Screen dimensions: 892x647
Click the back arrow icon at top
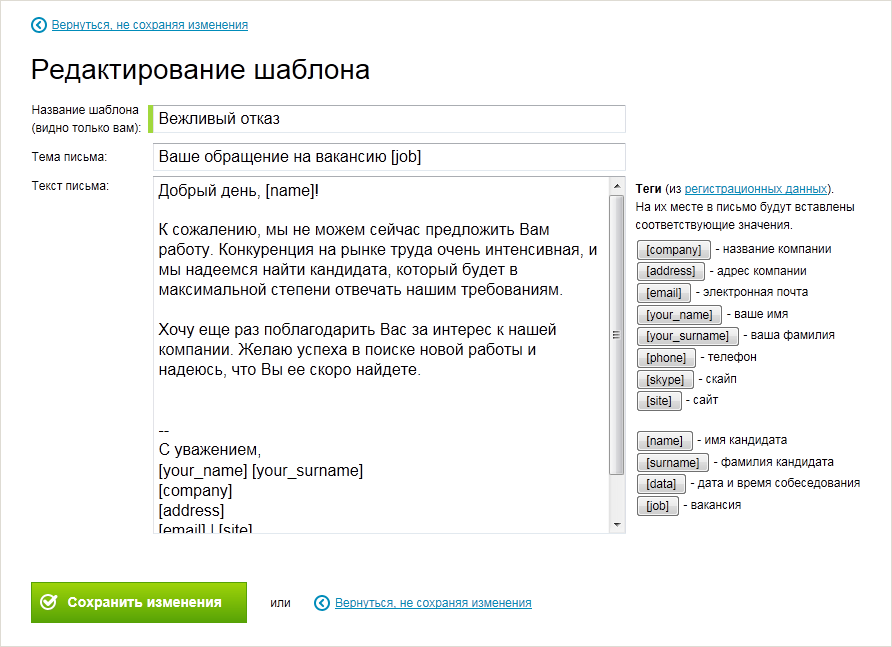click(x=39, y=25)
